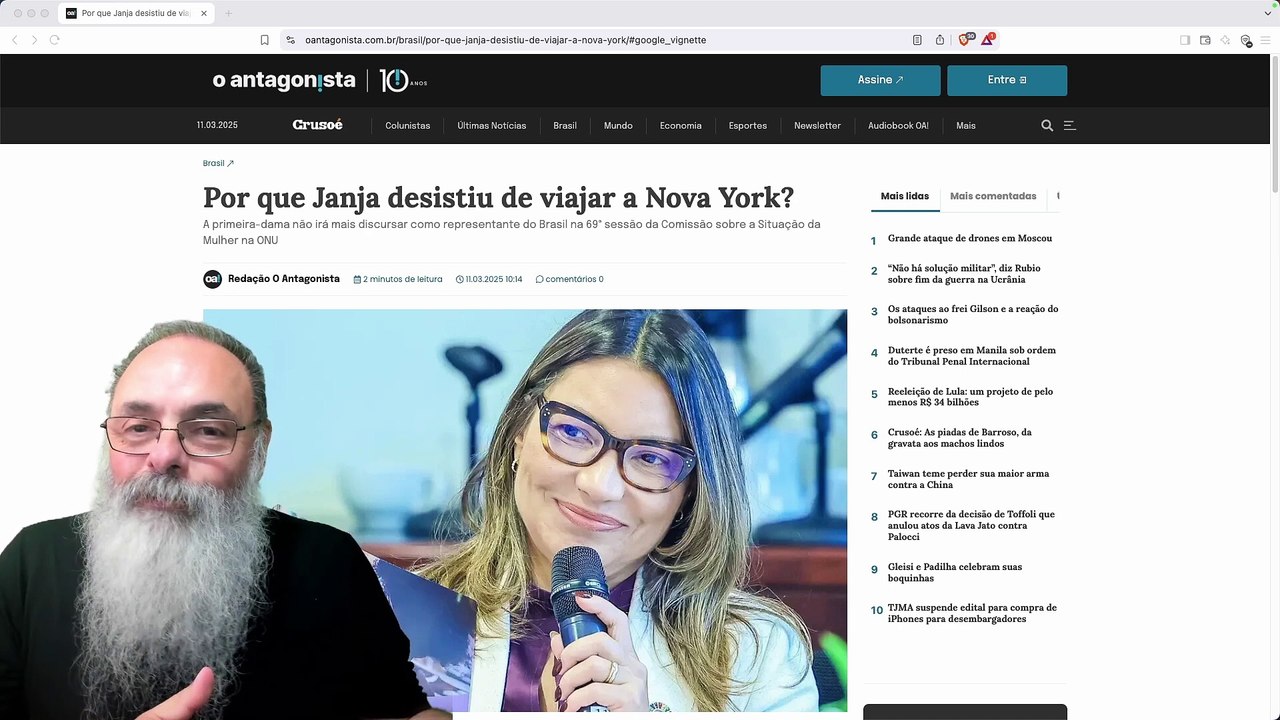The image size is (1280, 720).
Task: Bookmark this page using the bookmark icon
Action: pyautogui.click(x=264, y=40)
